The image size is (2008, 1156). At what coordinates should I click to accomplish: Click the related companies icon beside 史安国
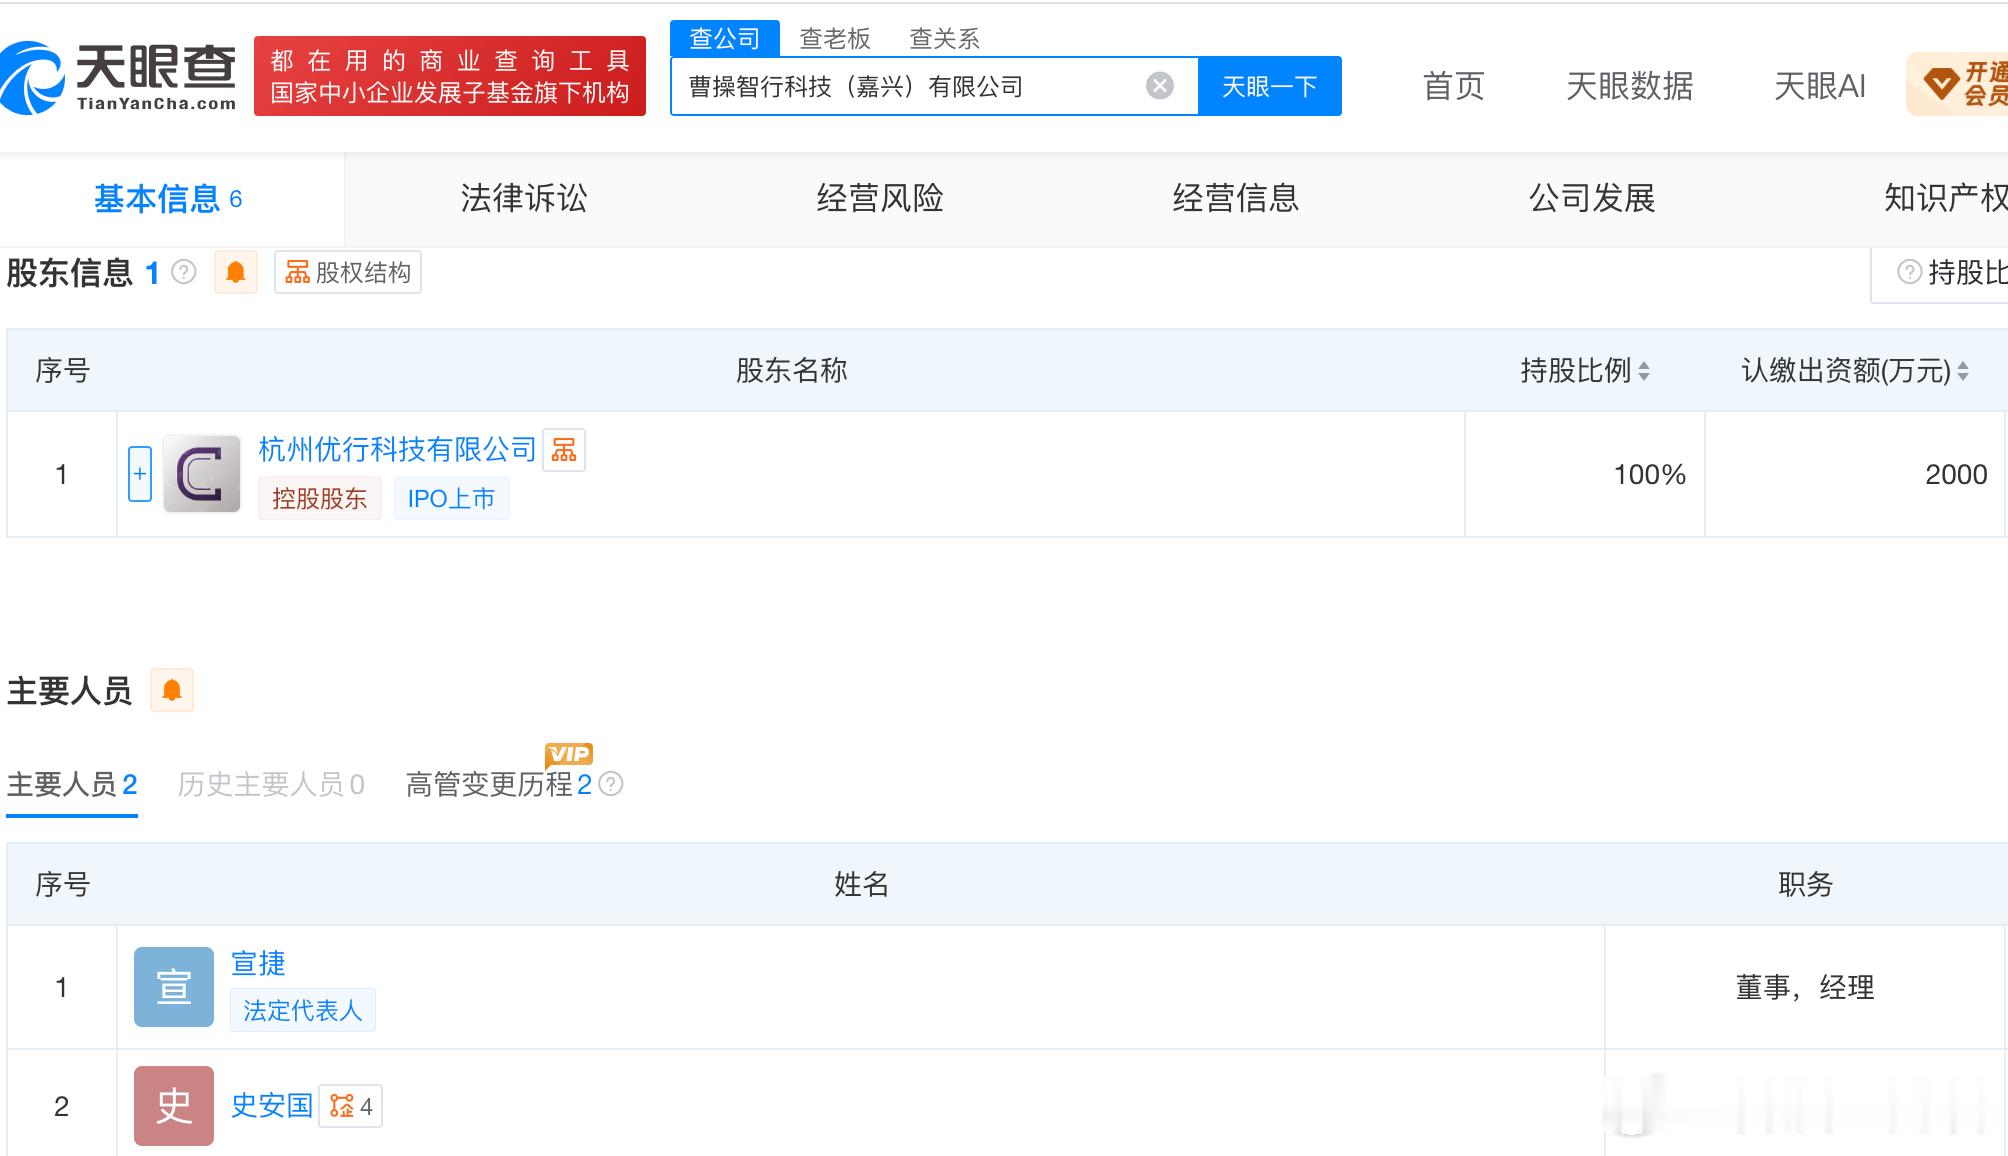pyautogui.click(x=351, y=1106)
